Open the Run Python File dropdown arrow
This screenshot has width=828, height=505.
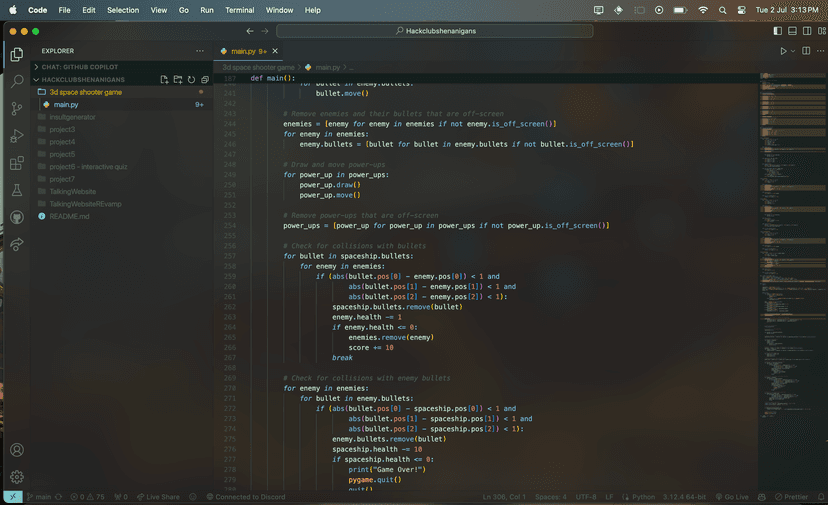793,51
